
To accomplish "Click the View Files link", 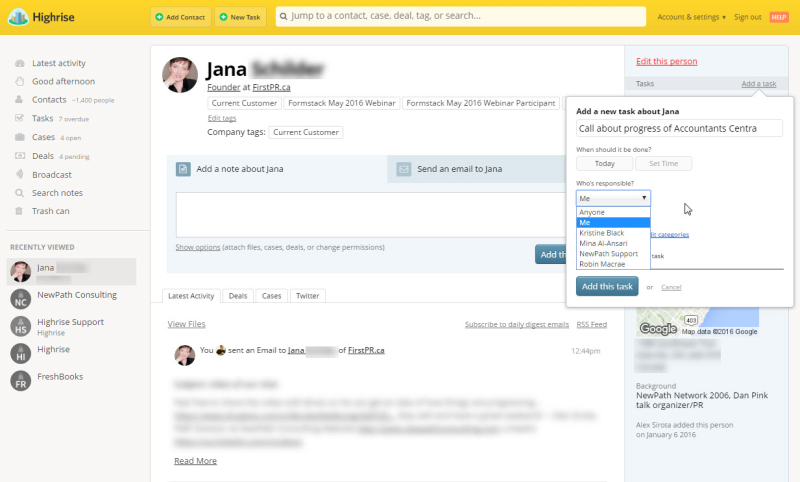I will click(186, 324).
